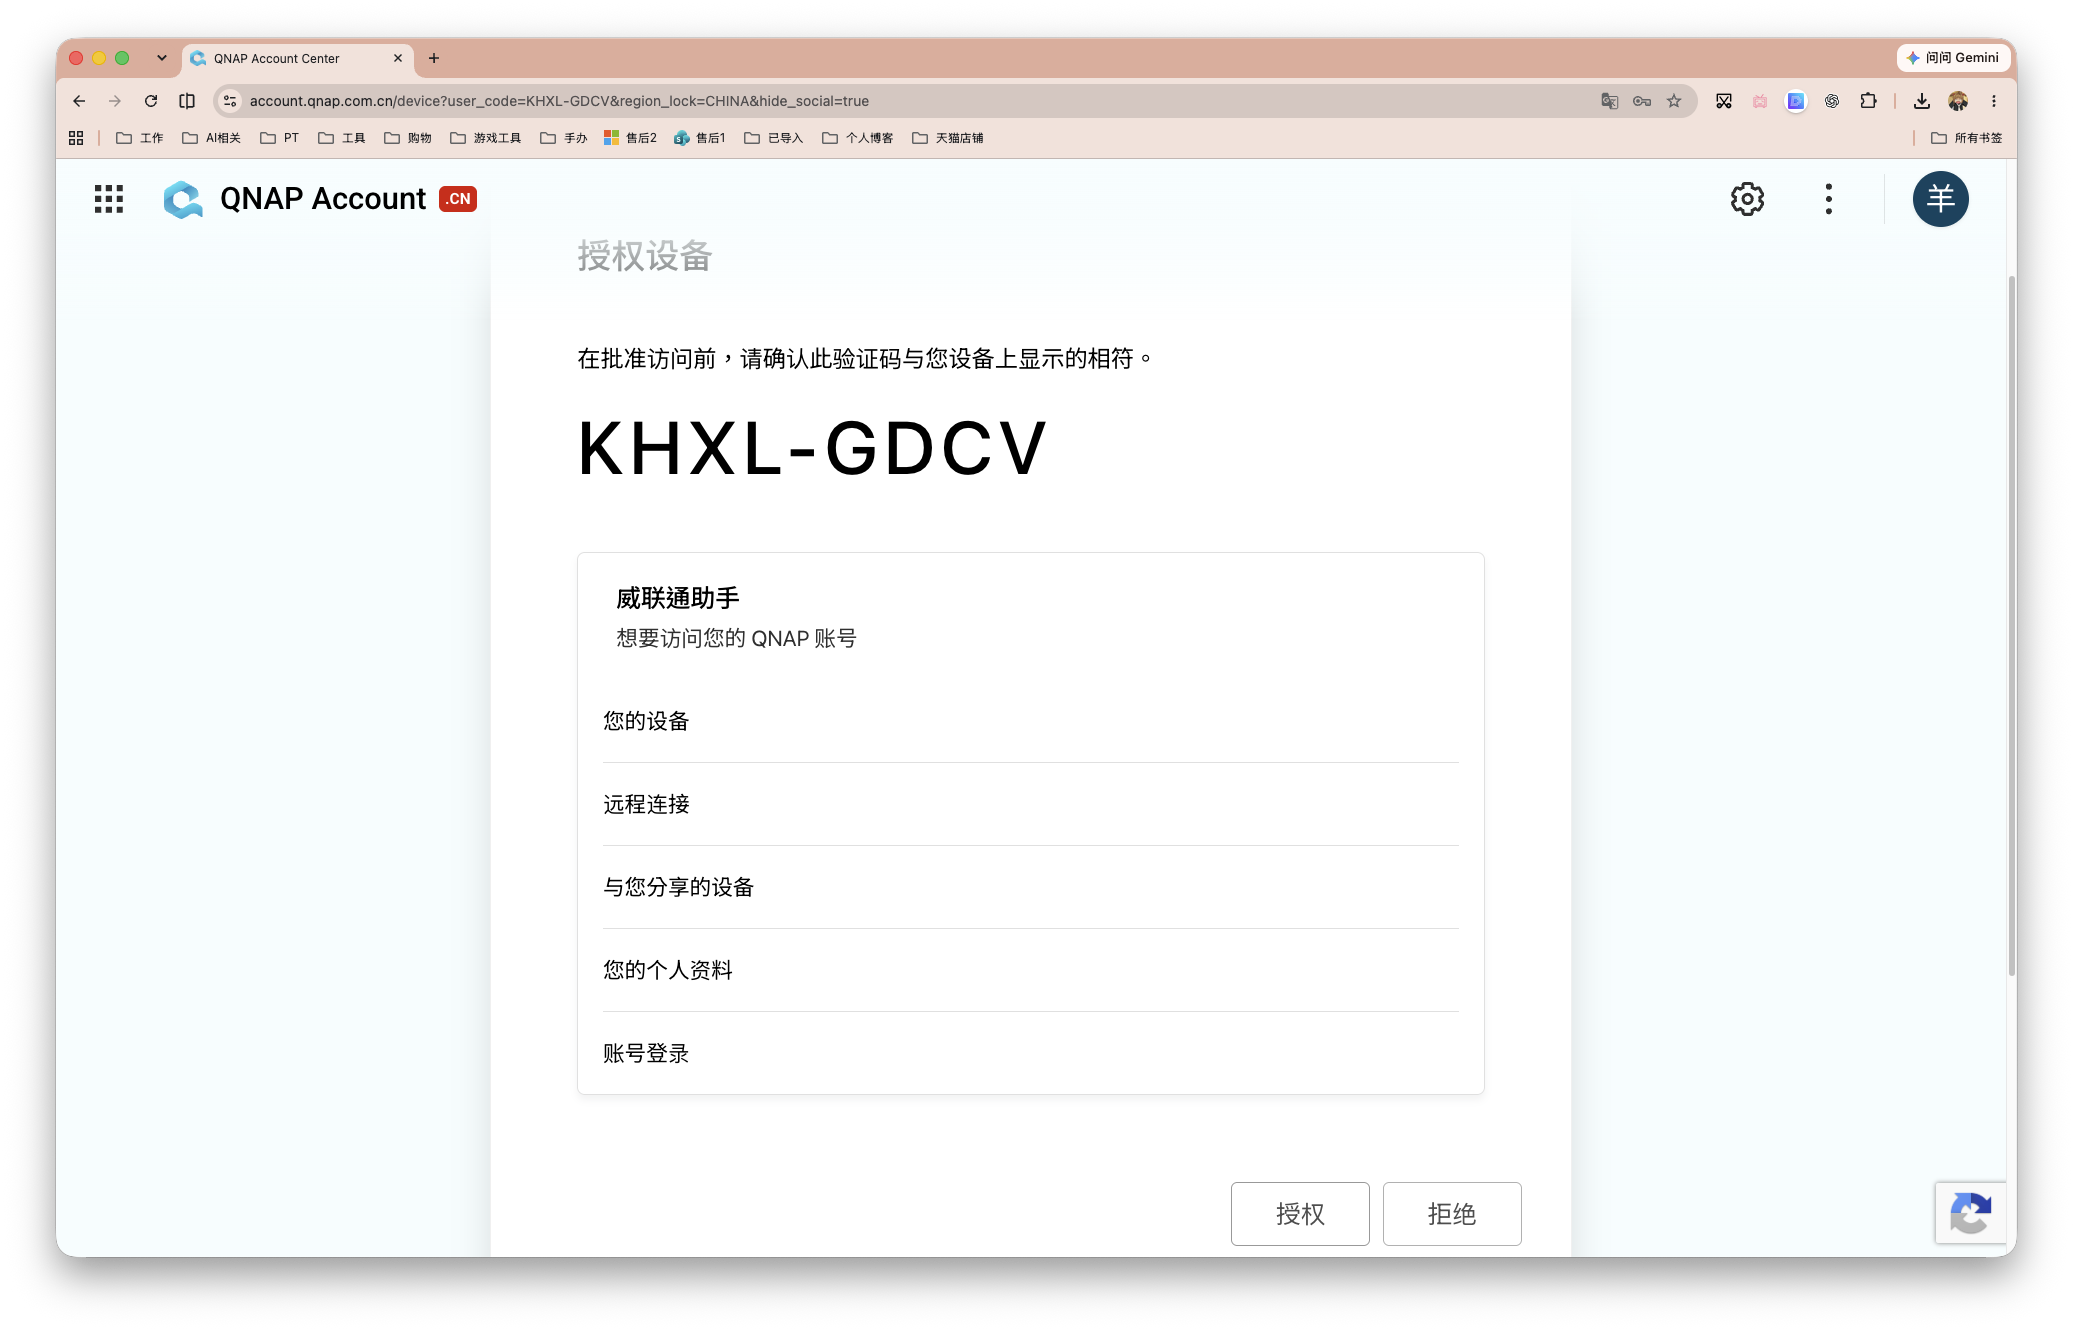Viewport: 2073px width, 1331px height.
Task: Open the 工作 bookmark folder
Action: (x=139, y=138)
